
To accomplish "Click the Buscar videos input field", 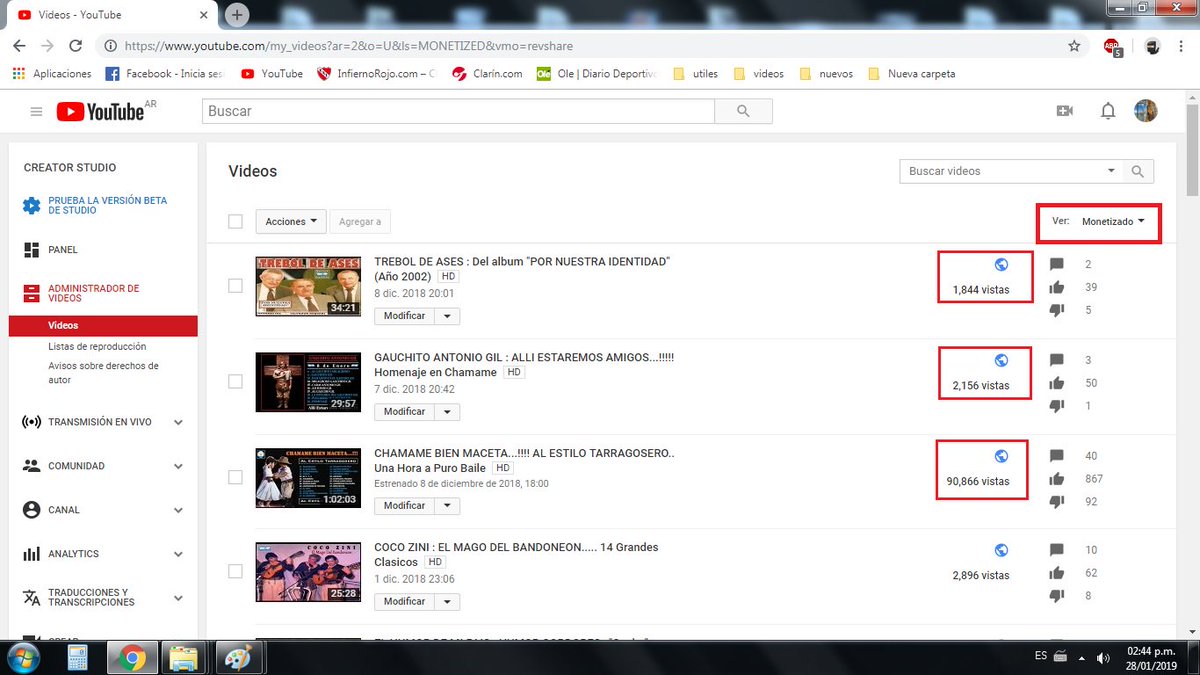I will [1001, 171].
